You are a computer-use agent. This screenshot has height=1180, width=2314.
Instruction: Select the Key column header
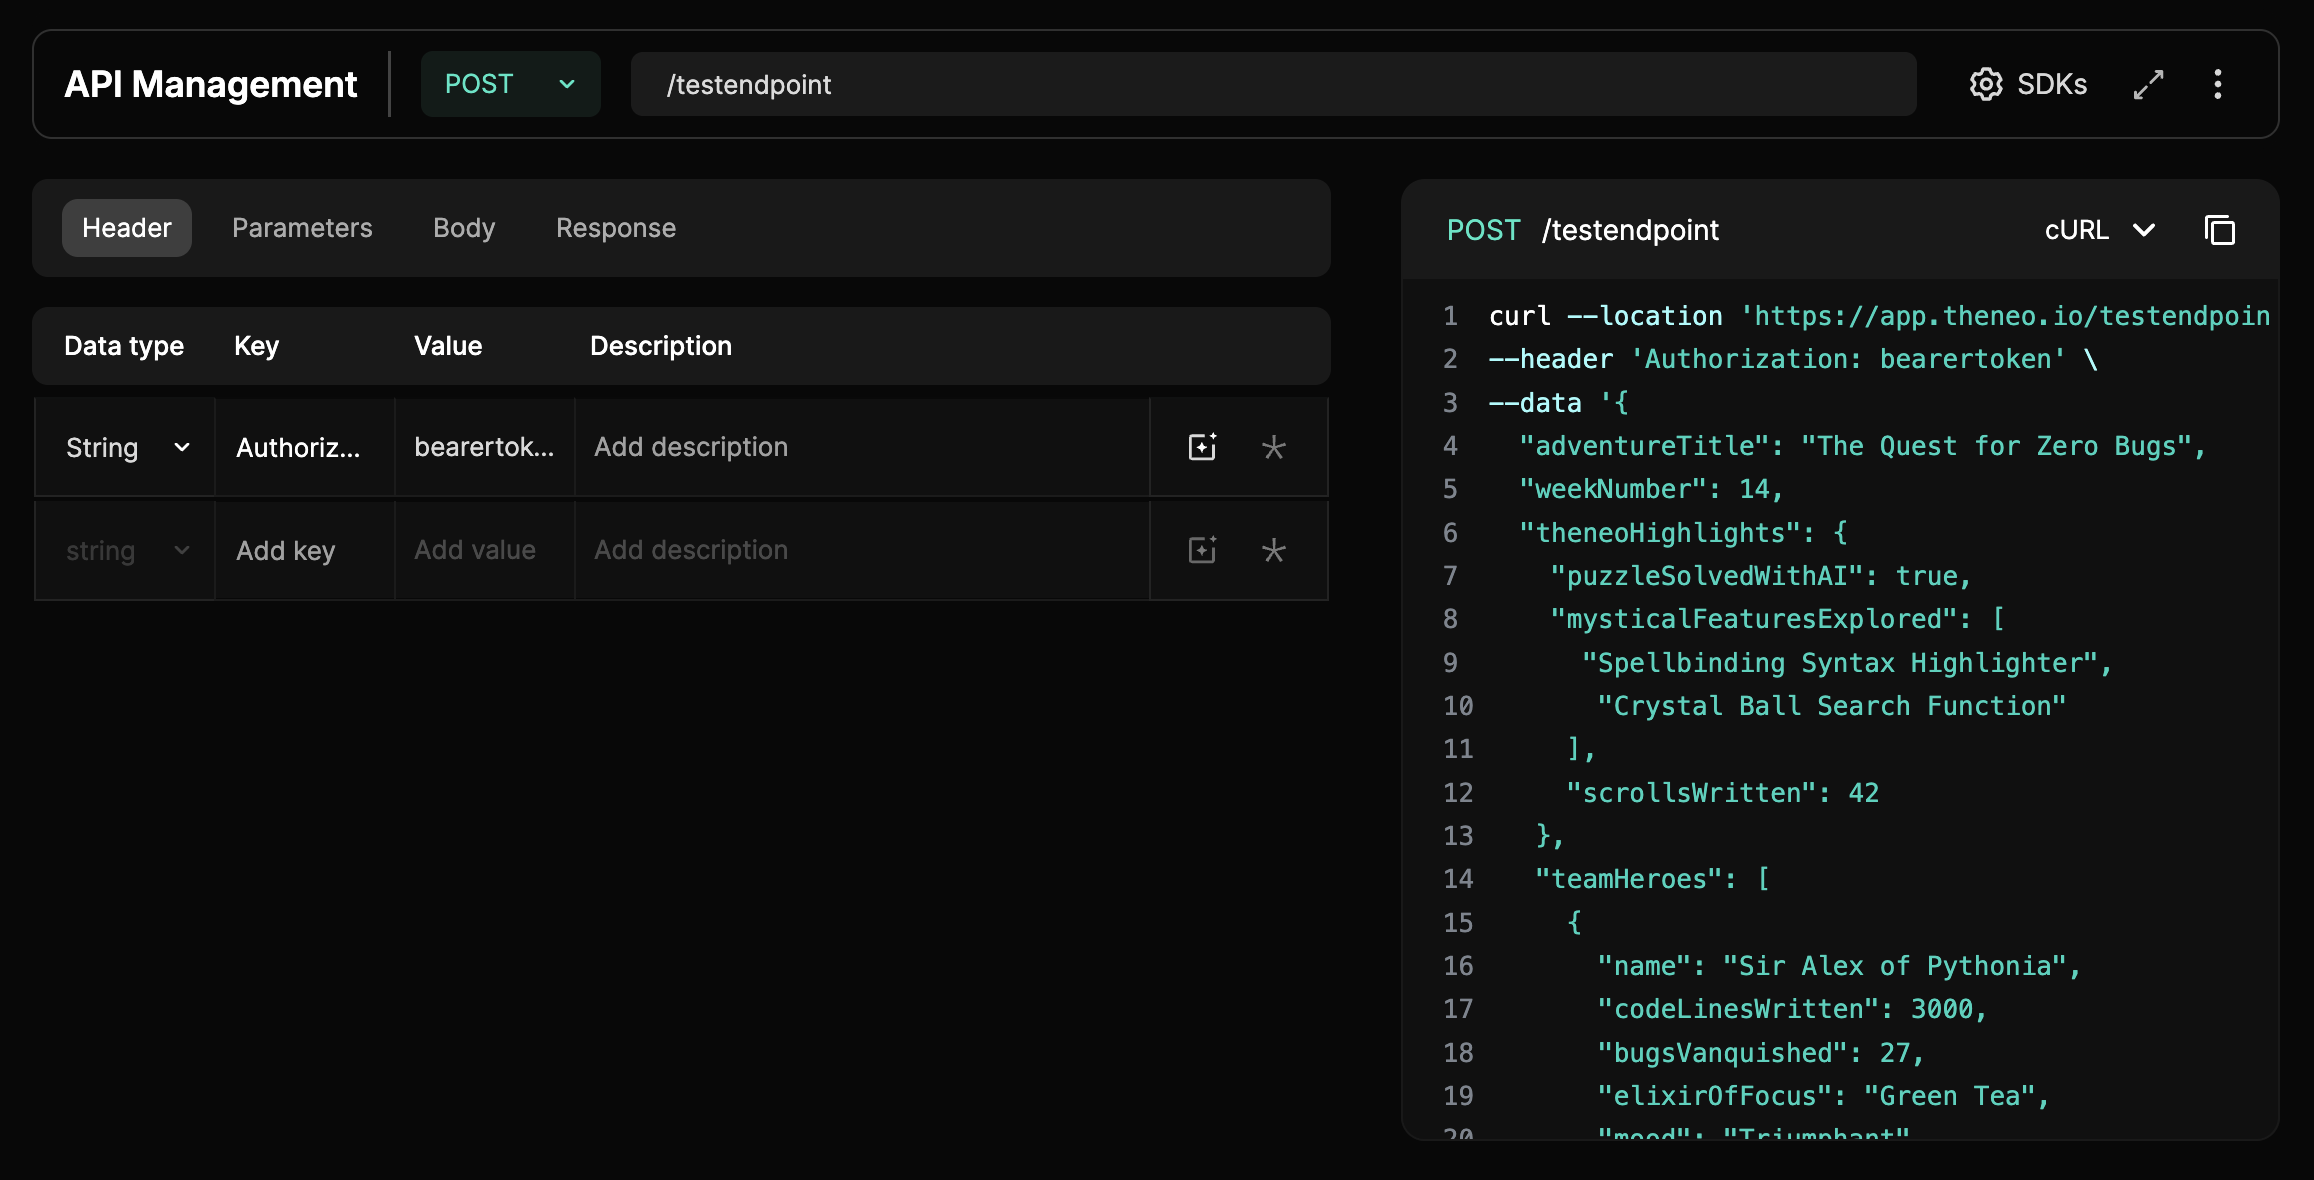coord(256,346)
